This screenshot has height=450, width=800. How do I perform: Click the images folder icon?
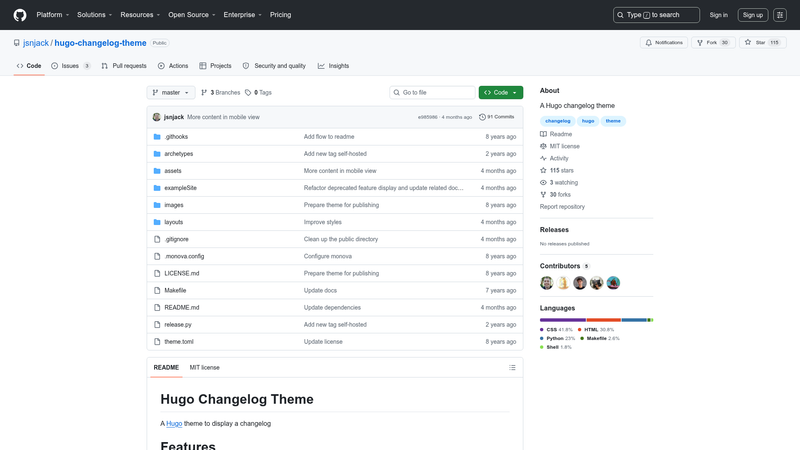click(x=157, y=205)
